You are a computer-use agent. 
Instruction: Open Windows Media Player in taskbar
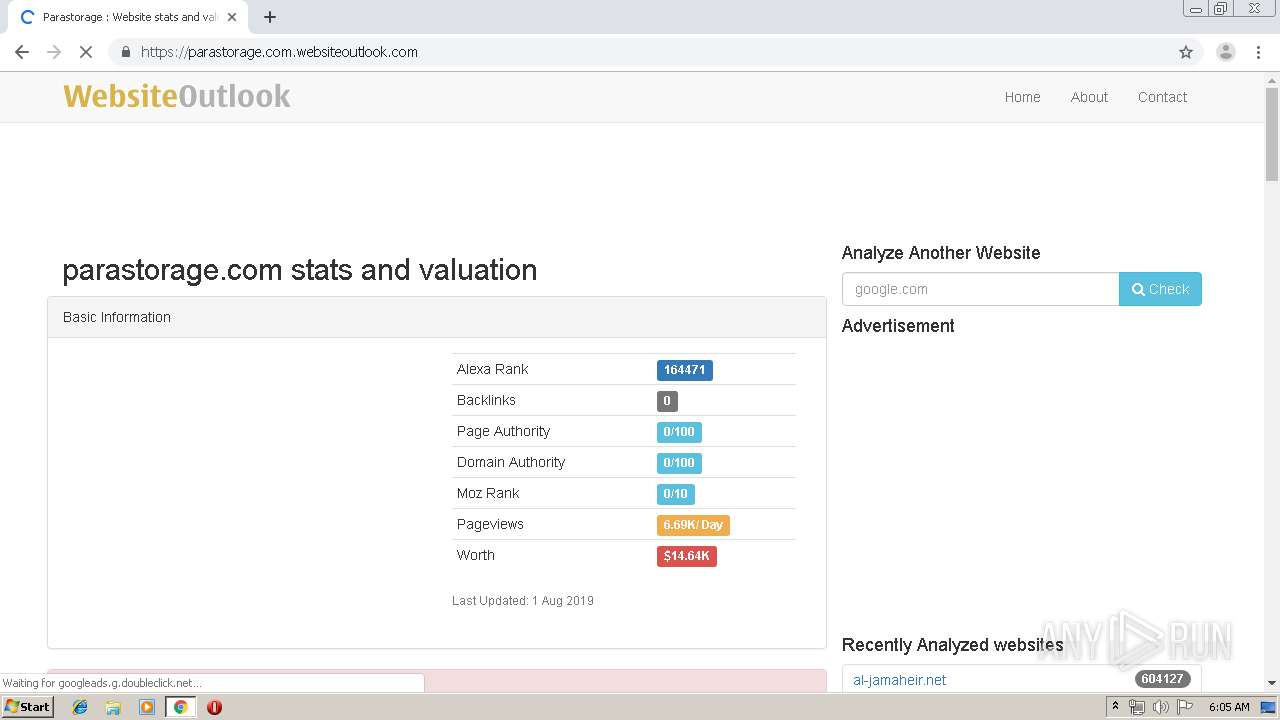[x=147, y=707]
